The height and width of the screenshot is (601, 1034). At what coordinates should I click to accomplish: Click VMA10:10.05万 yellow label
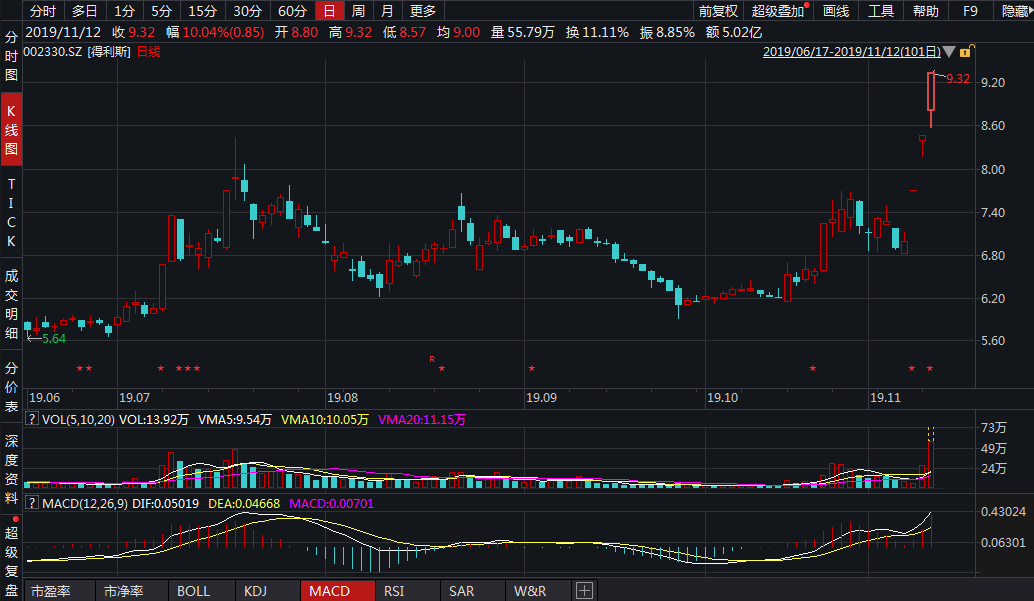pyautogui.click(x=324, y=420)
